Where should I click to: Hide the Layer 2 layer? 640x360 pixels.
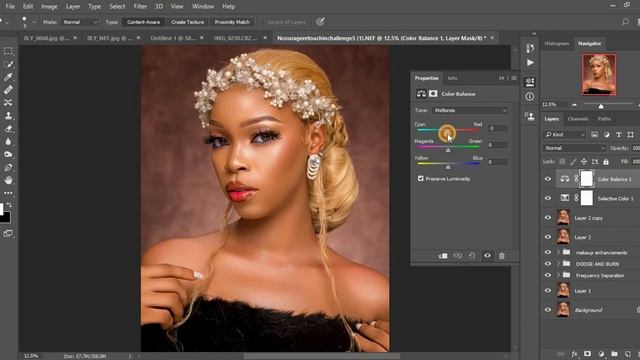pos(548,237)
